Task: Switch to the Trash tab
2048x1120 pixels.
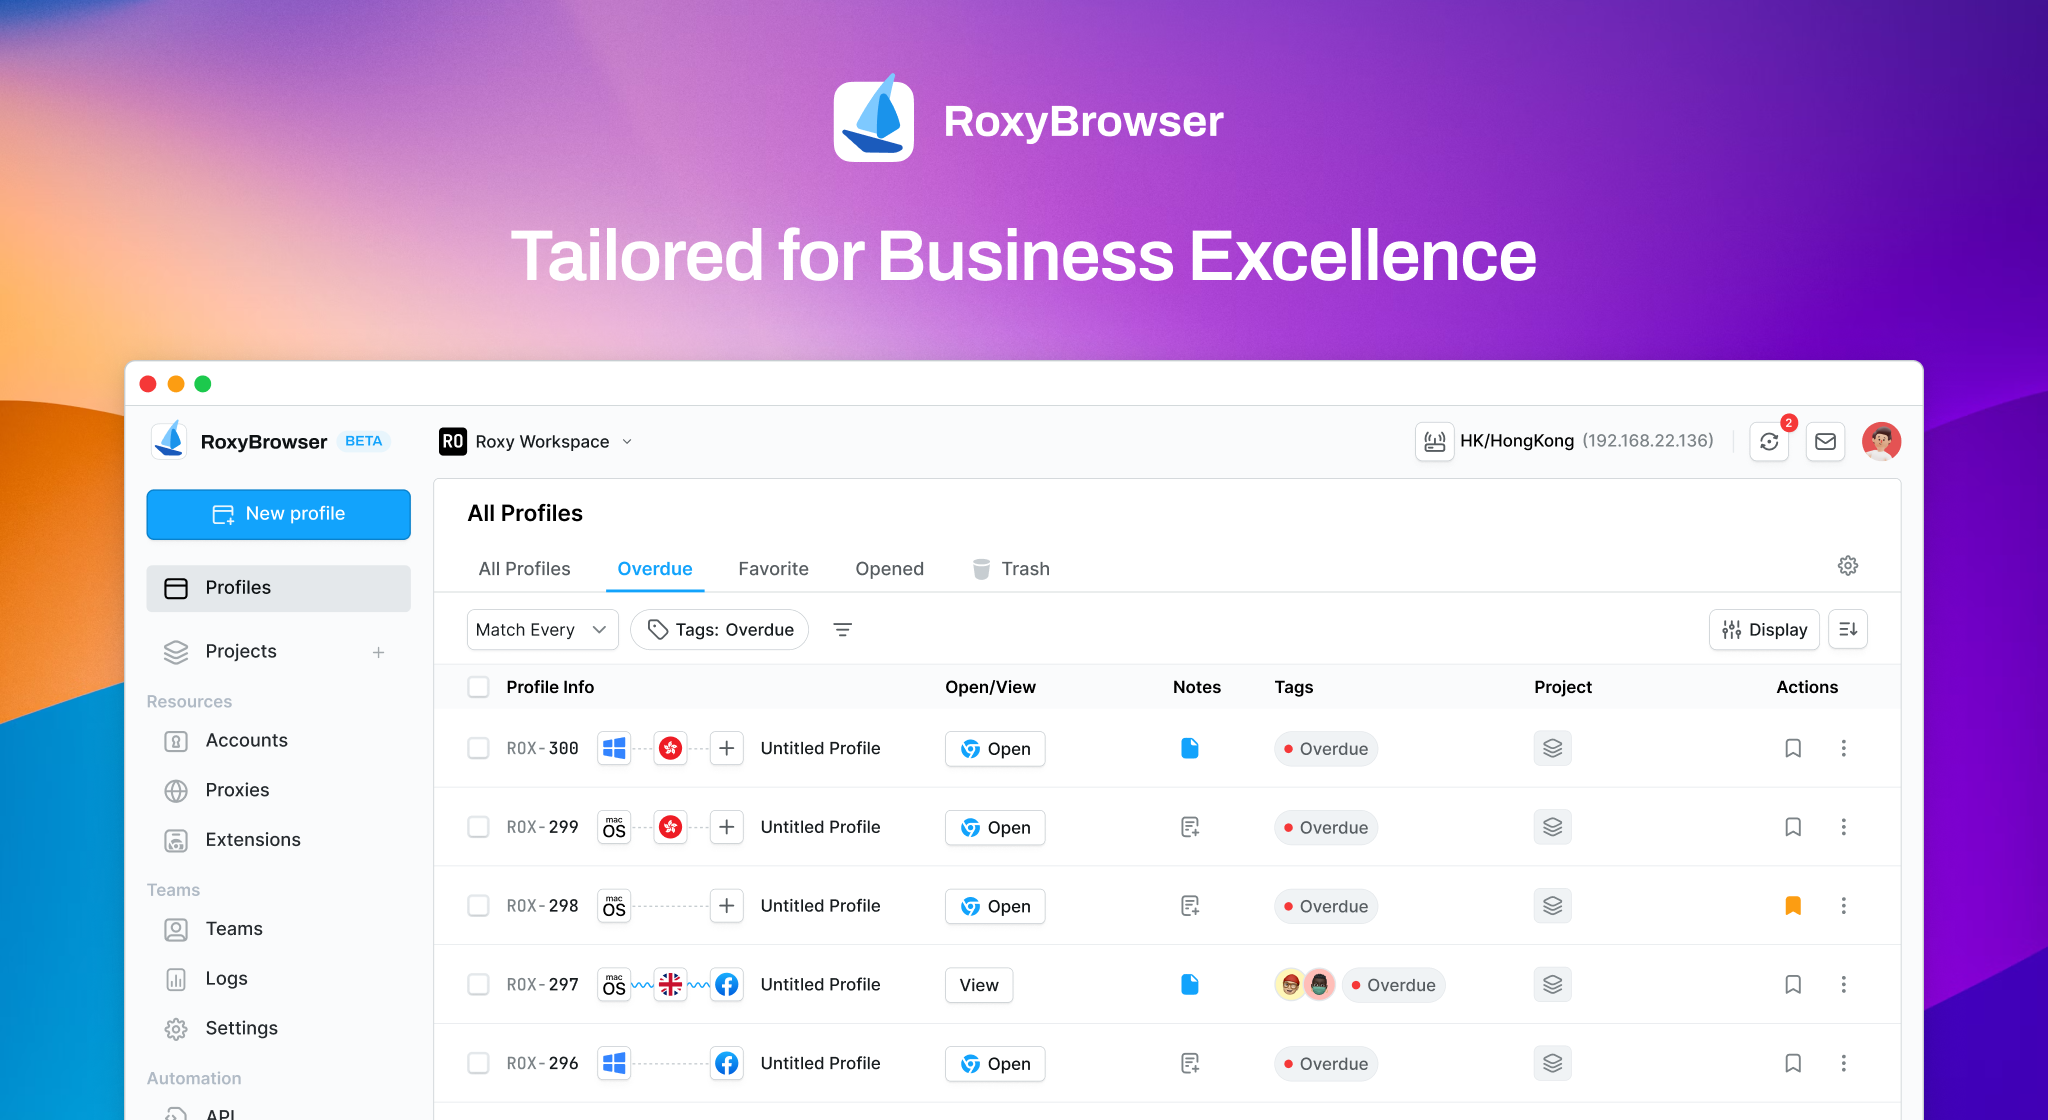Action: pyautogui.click(x=1011, y=569)
